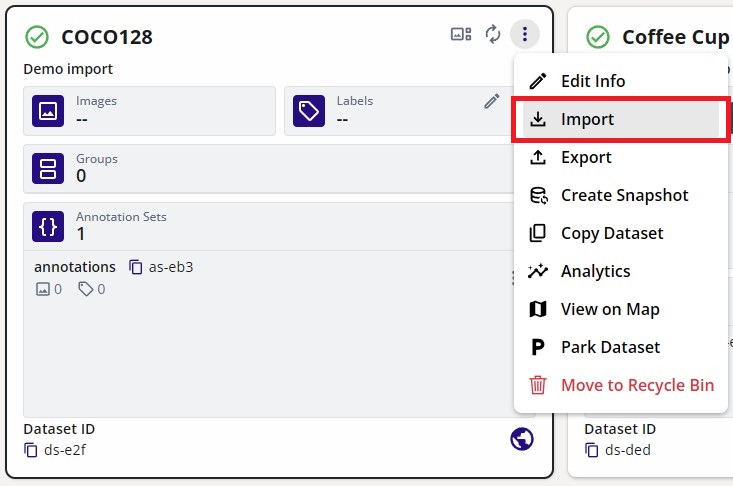This screenshot has width=733, height=486.
Task: Click the sparkline icon next to Analytics
Action: click(538, 271)
